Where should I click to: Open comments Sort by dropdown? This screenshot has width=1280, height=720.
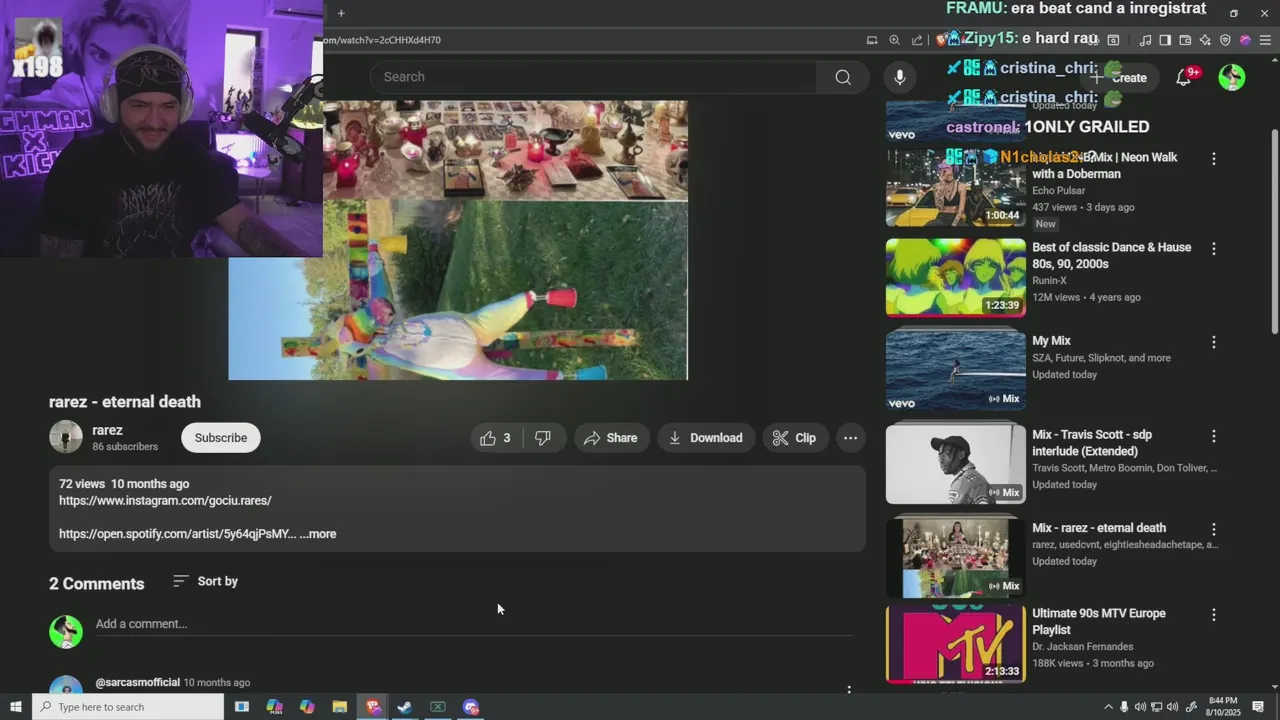pos(205,581)
